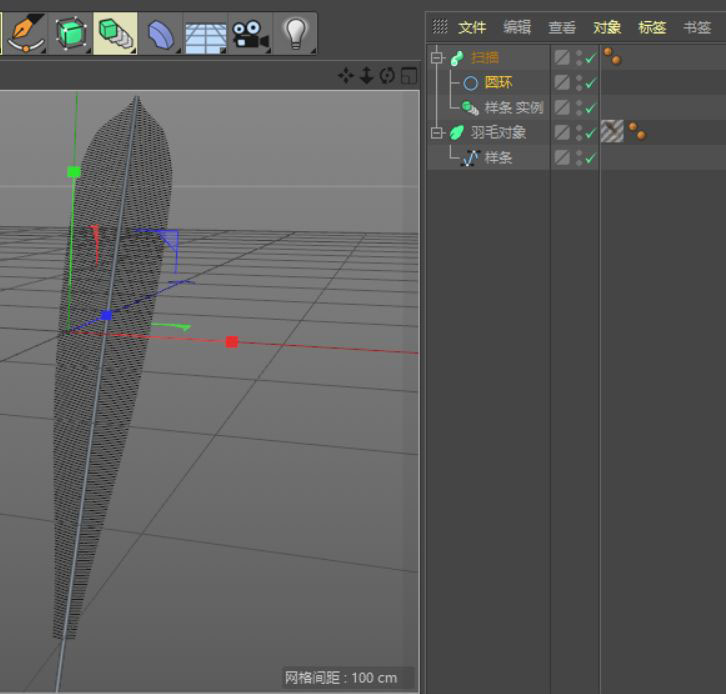Select the spline Pen tool
The image size is (726, 694).
(24, 33)
